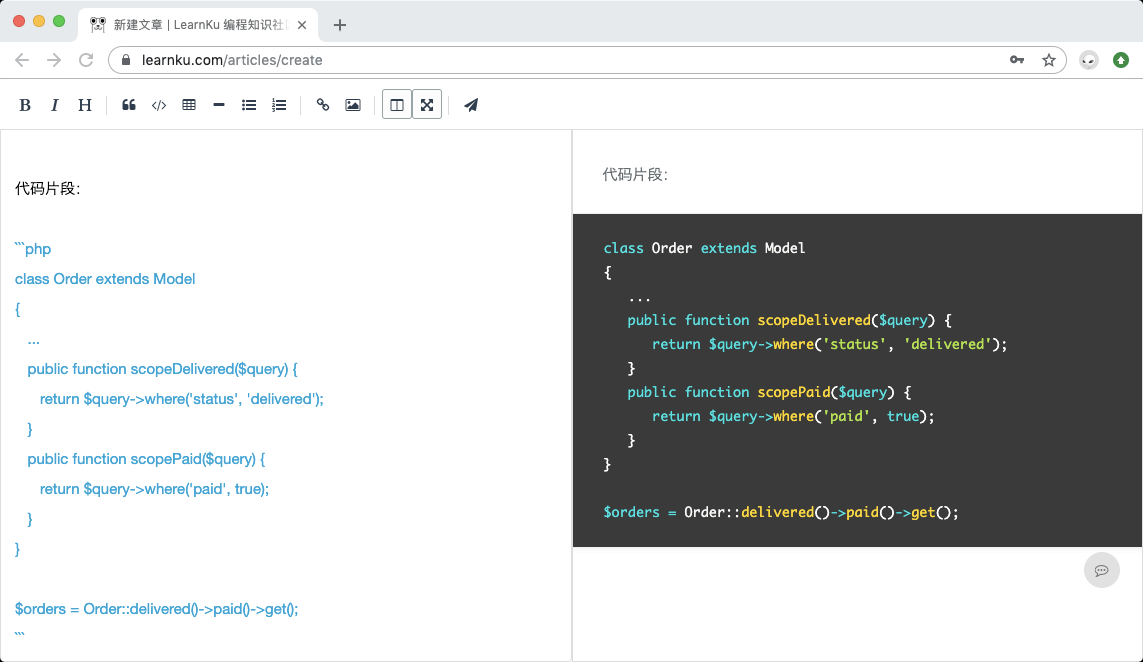Click the macOS yellow minimize window button
The image size is (1143, 662).
click(39, 22)
